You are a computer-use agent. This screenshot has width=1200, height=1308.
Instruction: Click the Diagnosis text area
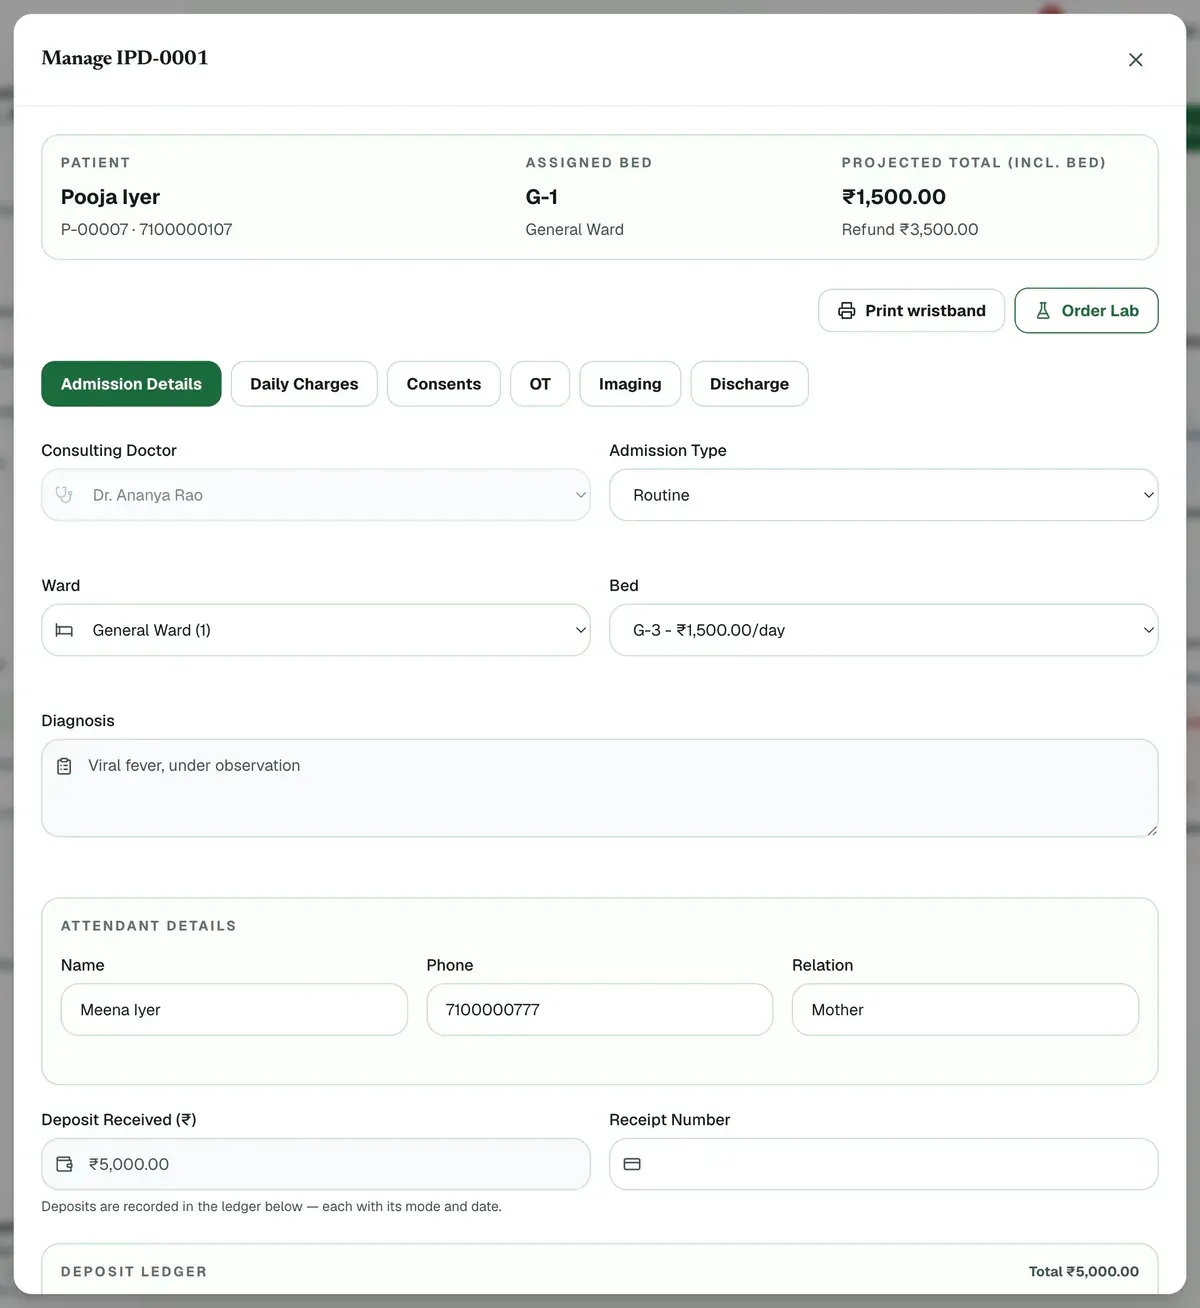coord(600,788)
